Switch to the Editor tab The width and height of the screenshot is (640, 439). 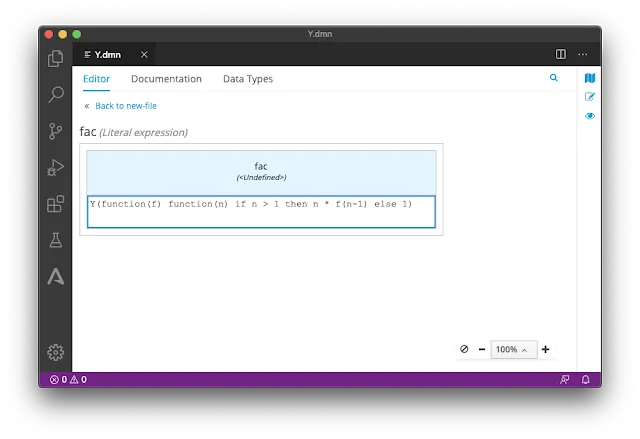(96, 79)
